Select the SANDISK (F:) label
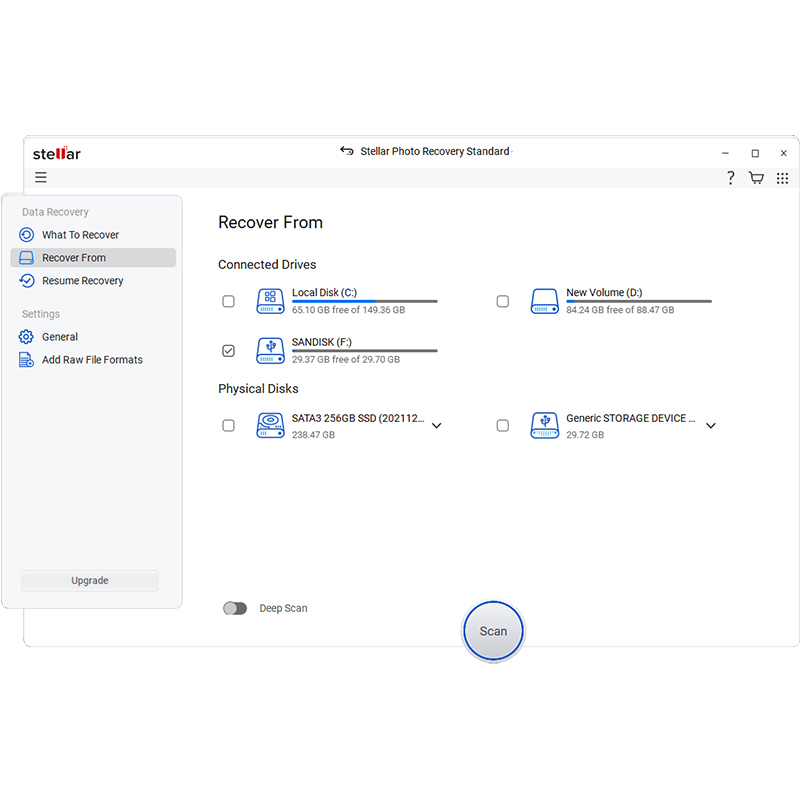The image size is (800, 800). (322, 342)
